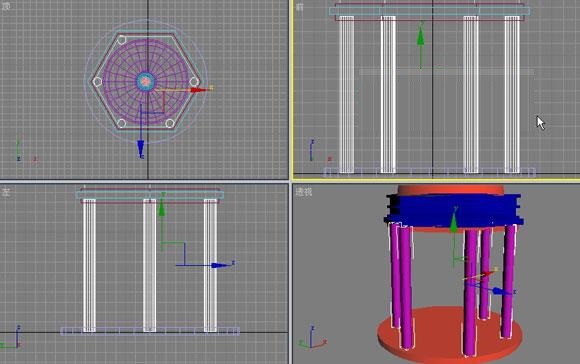The image size is (580, 364).
Task: Select world axis tripod in Perspective viewport
Action: tap(313, 338)
